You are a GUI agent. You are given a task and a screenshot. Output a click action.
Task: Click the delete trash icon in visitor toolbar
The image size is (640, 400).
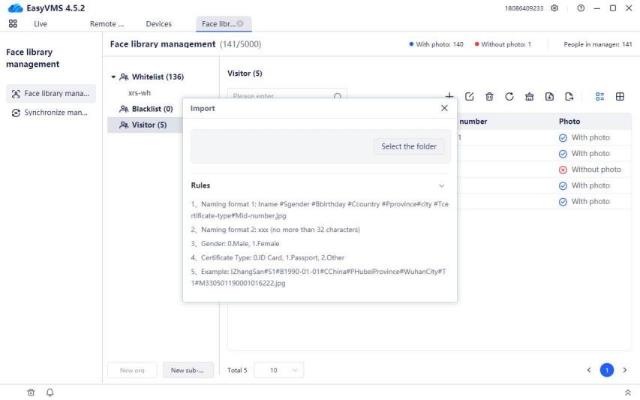point(489,96)
